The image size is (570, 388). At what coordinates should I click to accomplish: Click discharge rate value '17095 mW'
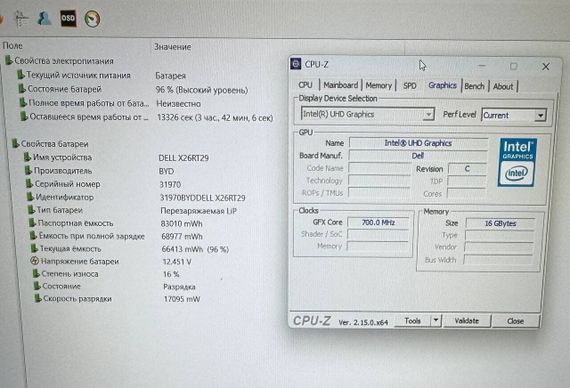click(182, 299)
